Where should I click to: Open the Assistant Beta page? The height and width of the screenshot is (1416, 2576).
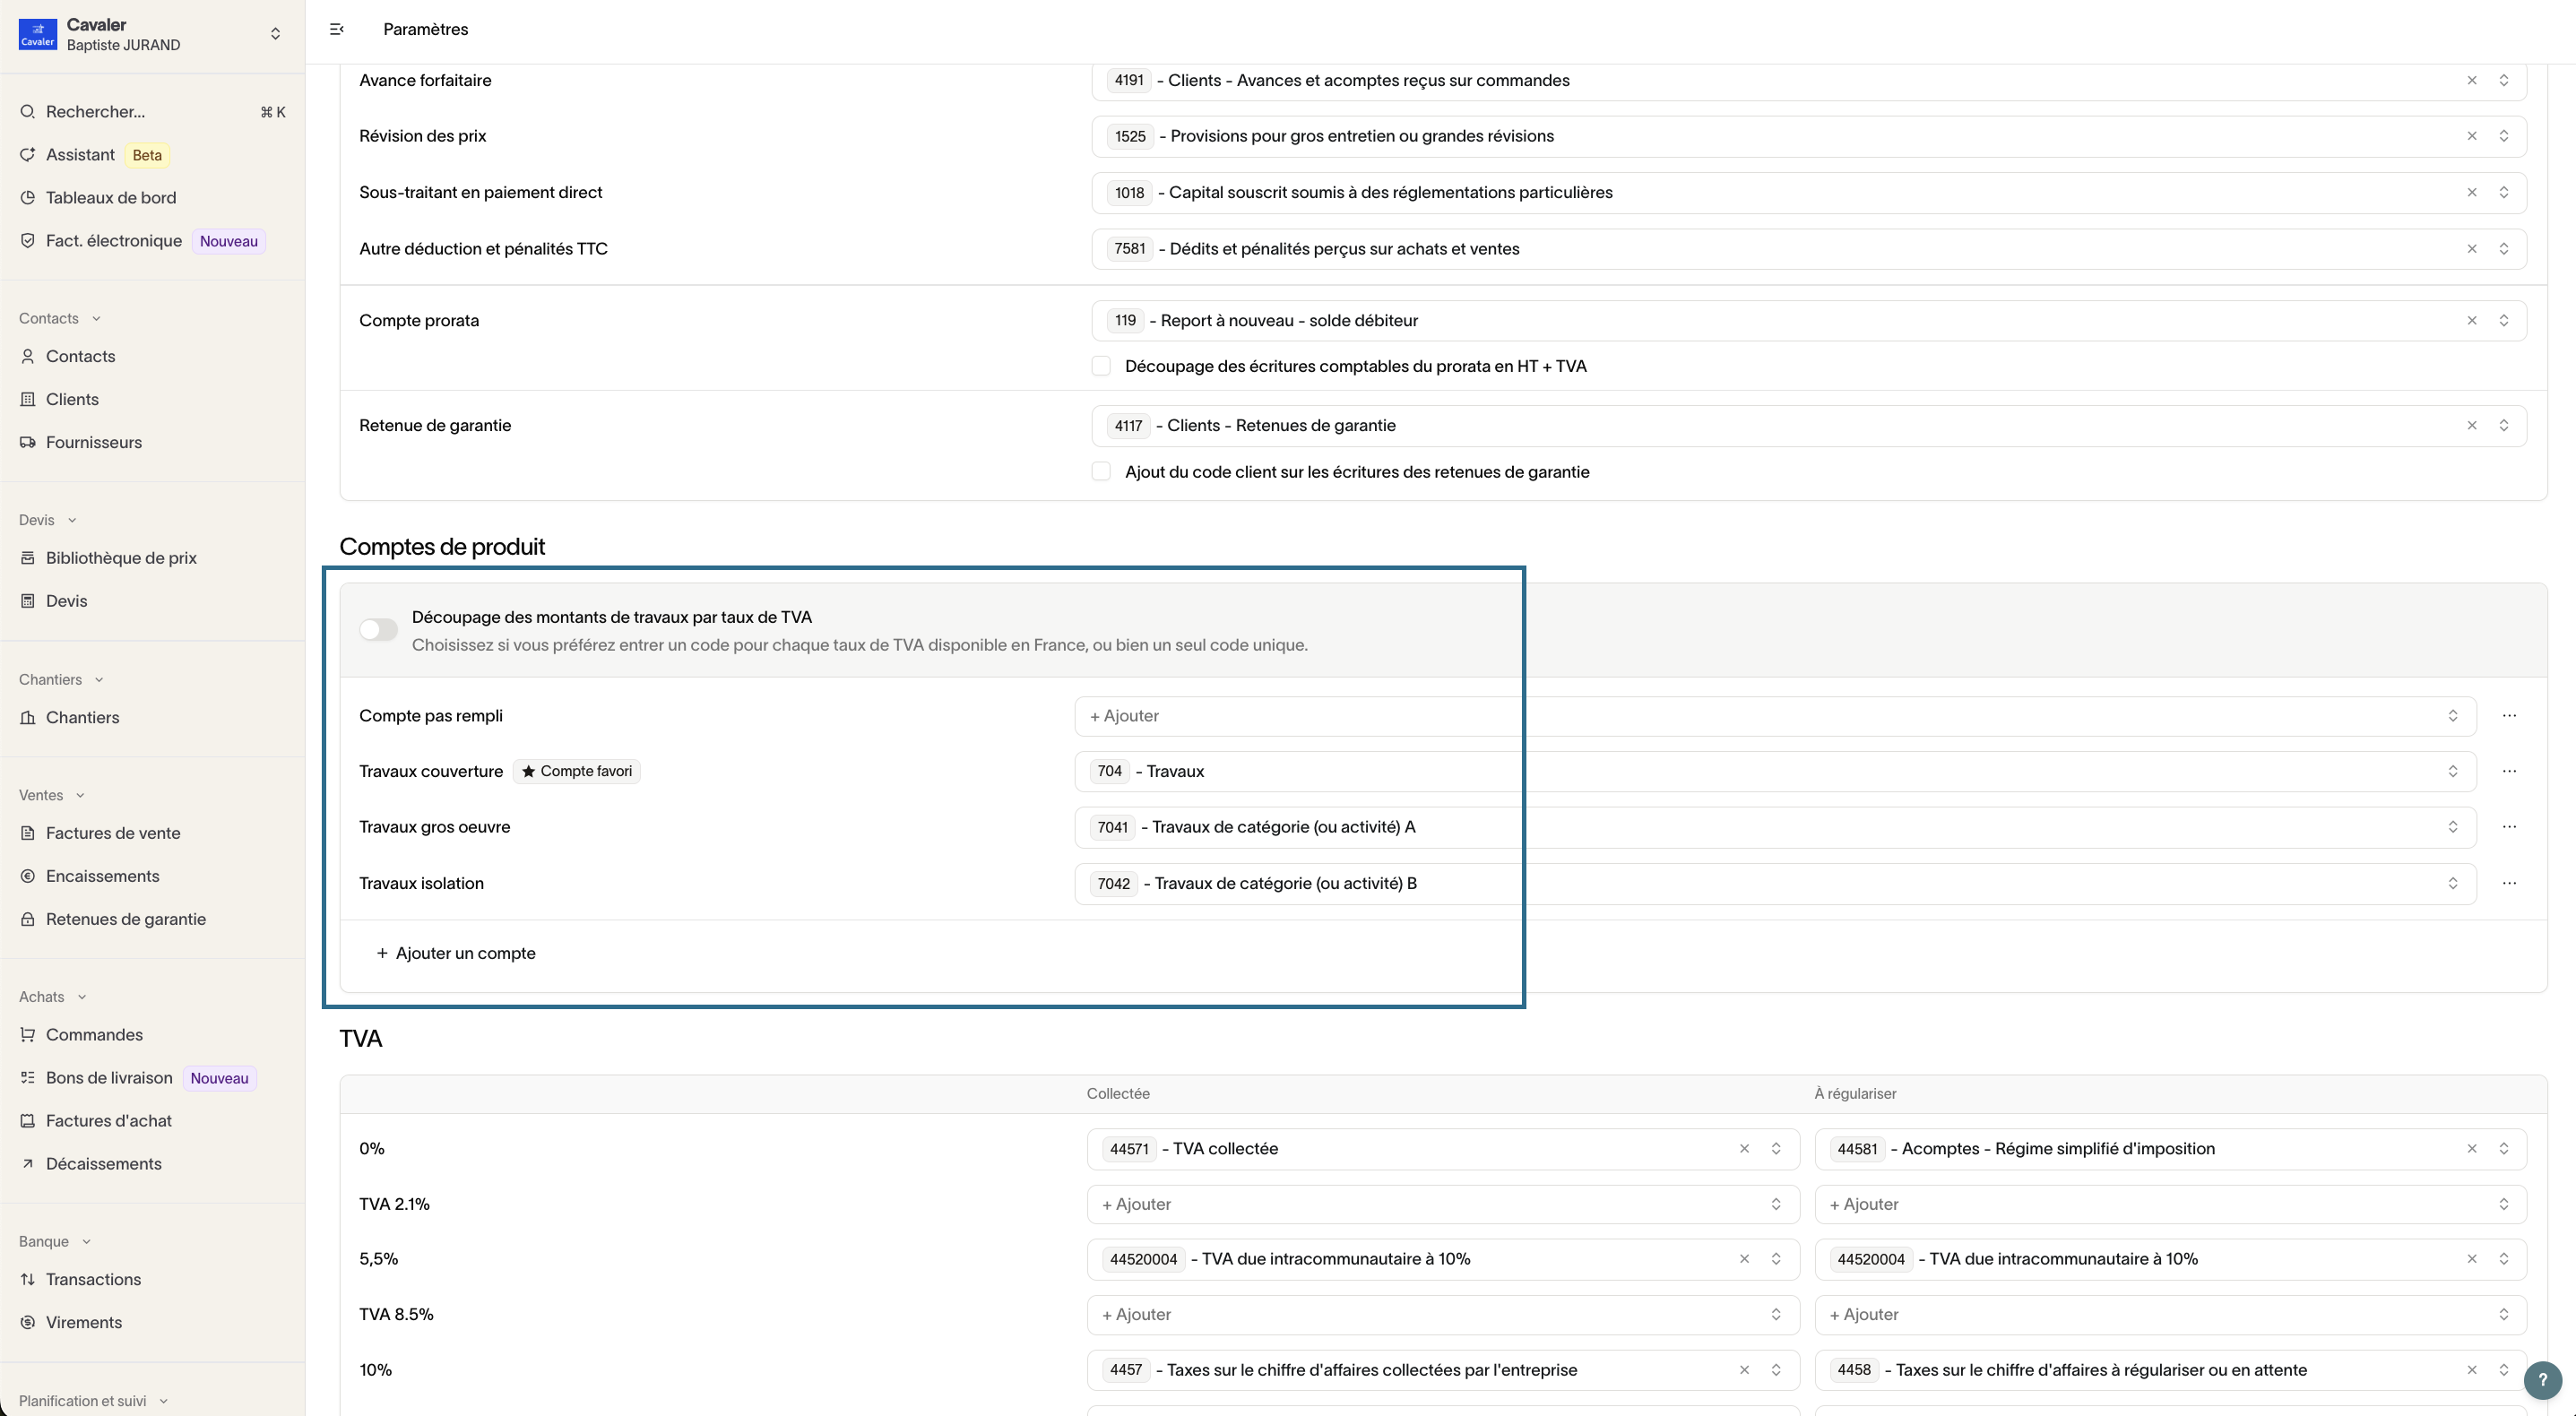[x=81, y=155]
